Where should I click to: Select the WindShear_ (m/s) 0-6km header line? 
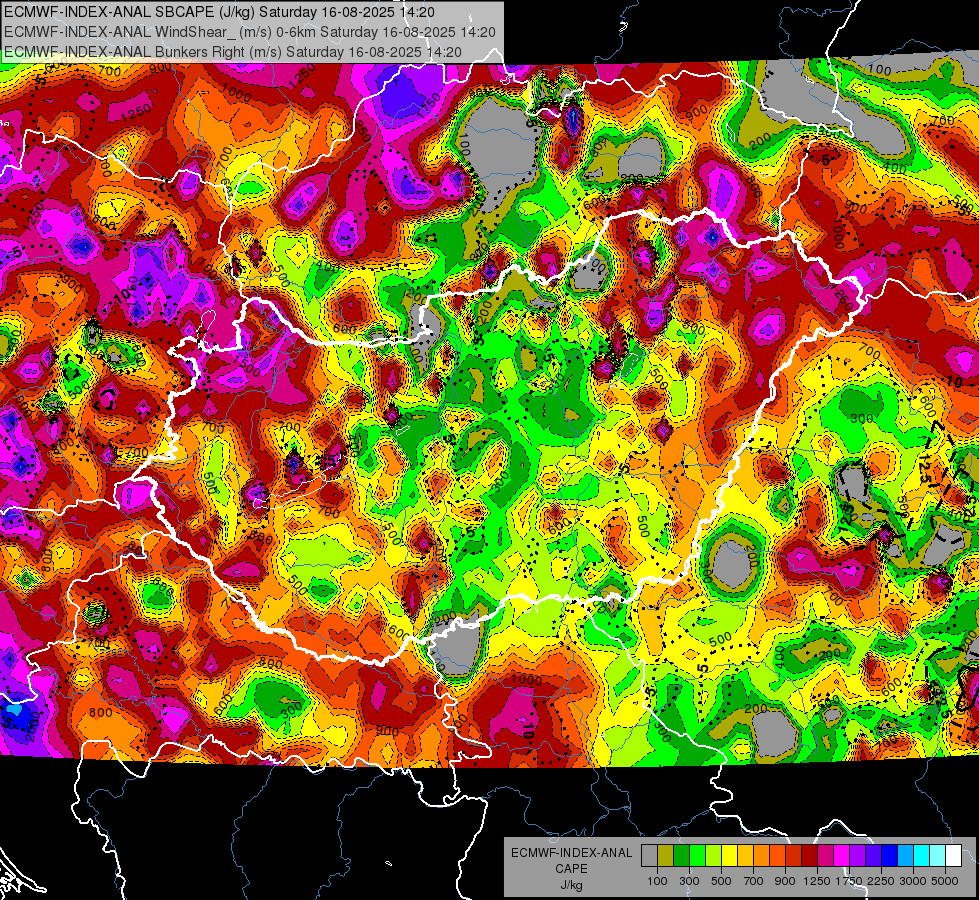[x=250, y=32]
